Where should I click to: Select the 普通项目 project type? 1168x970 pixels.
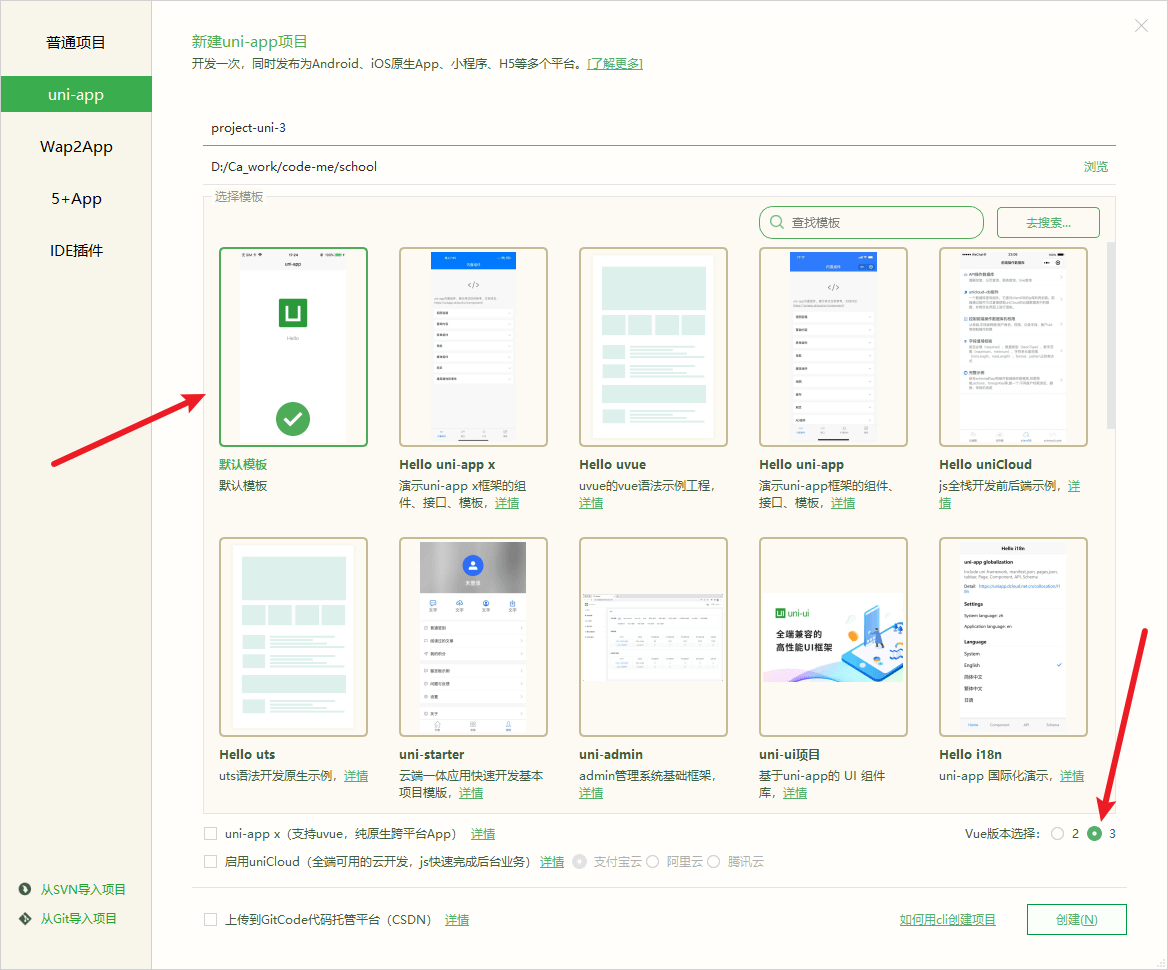(x=76, y=42)
